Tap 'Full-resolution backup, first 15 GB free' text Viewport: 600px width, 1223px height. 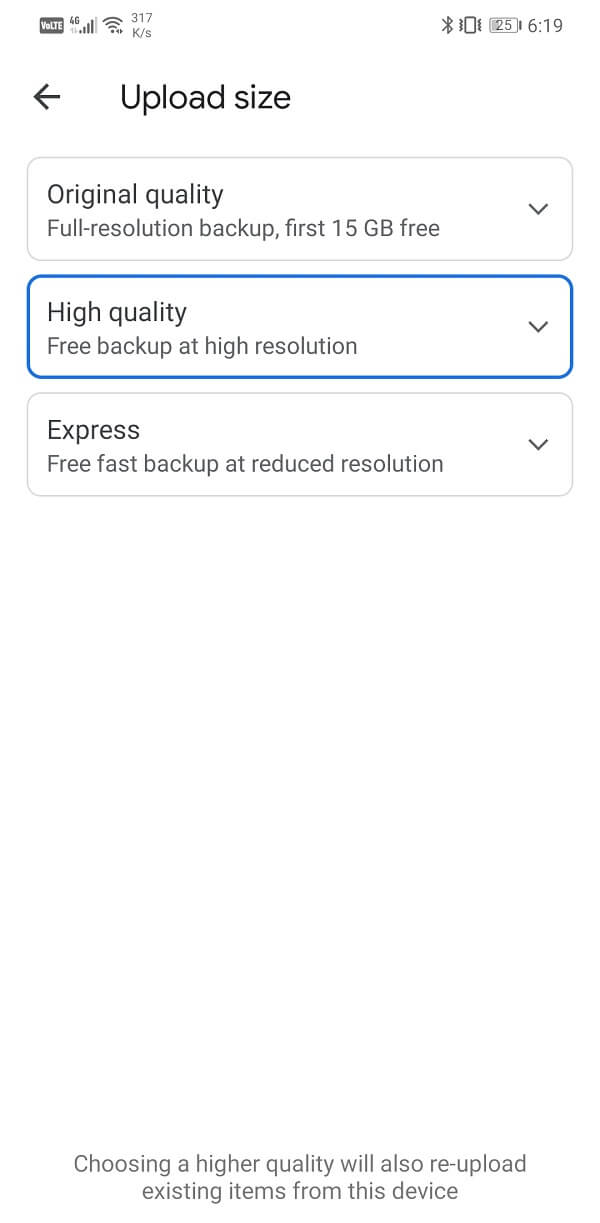point(243,229)
